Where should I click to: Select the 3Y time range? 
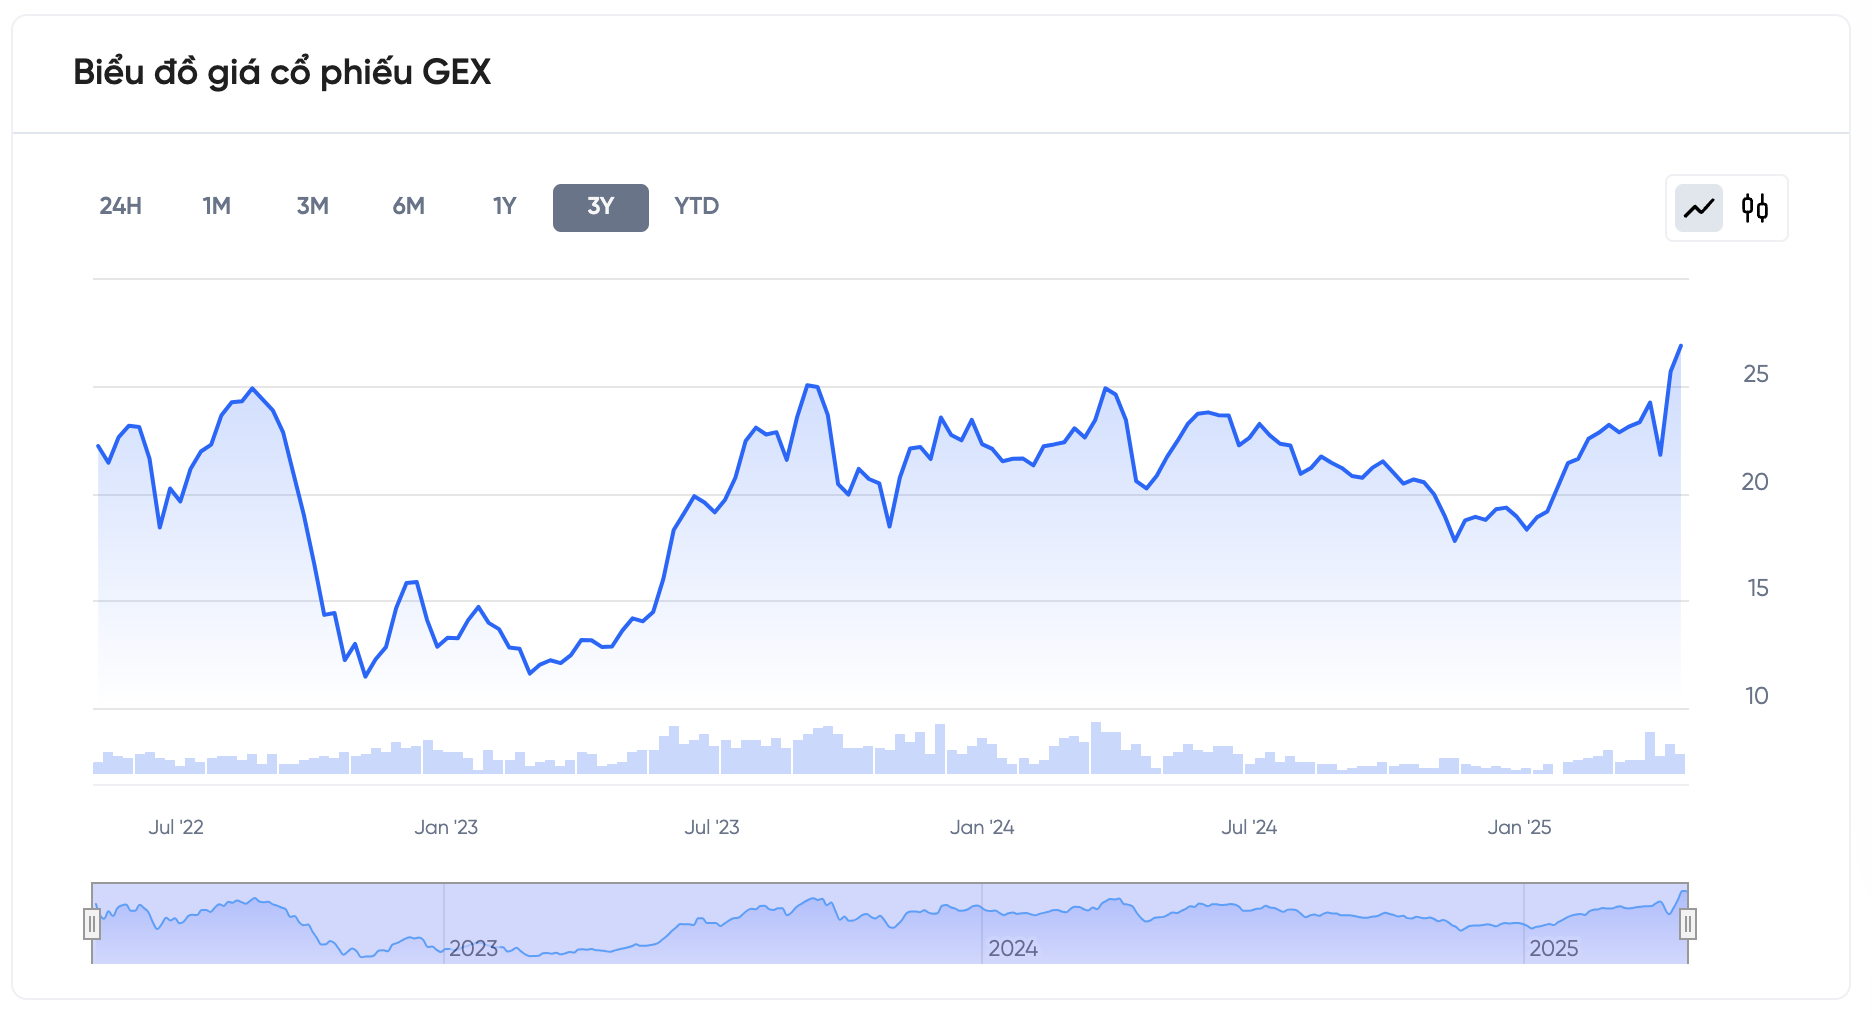click(x=601, y=207)
